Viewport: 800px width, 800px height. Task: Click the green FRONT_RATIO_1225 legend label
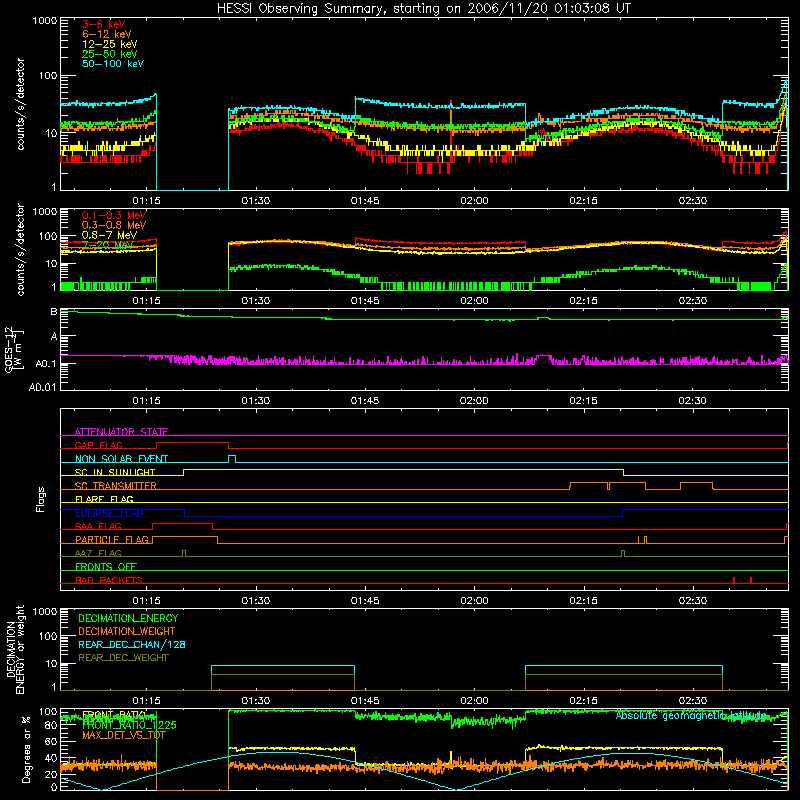129,724
